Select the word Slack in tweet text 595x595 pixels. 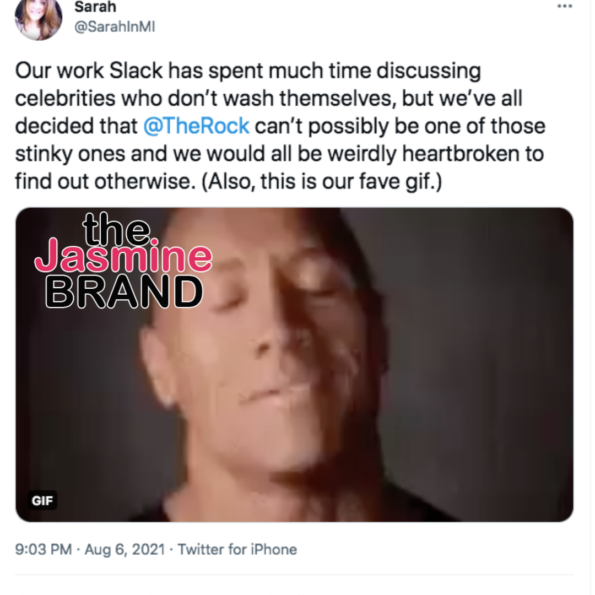(136, 71)
